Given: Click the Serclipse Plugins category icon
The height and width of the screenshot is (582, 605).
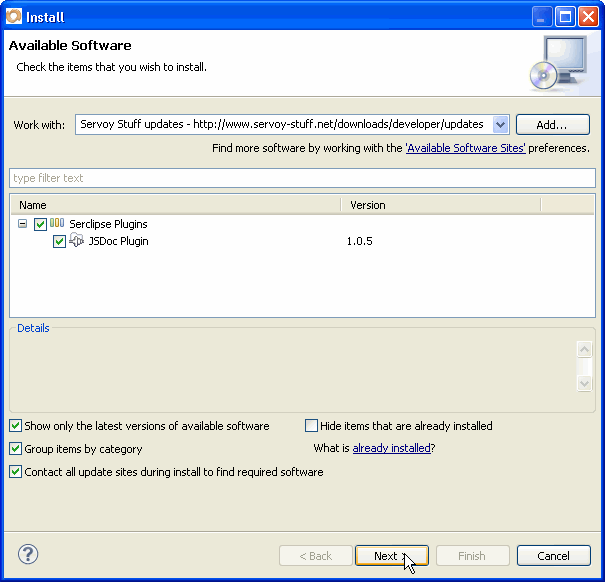Looking at the screenshot, I should pos(57,223).
